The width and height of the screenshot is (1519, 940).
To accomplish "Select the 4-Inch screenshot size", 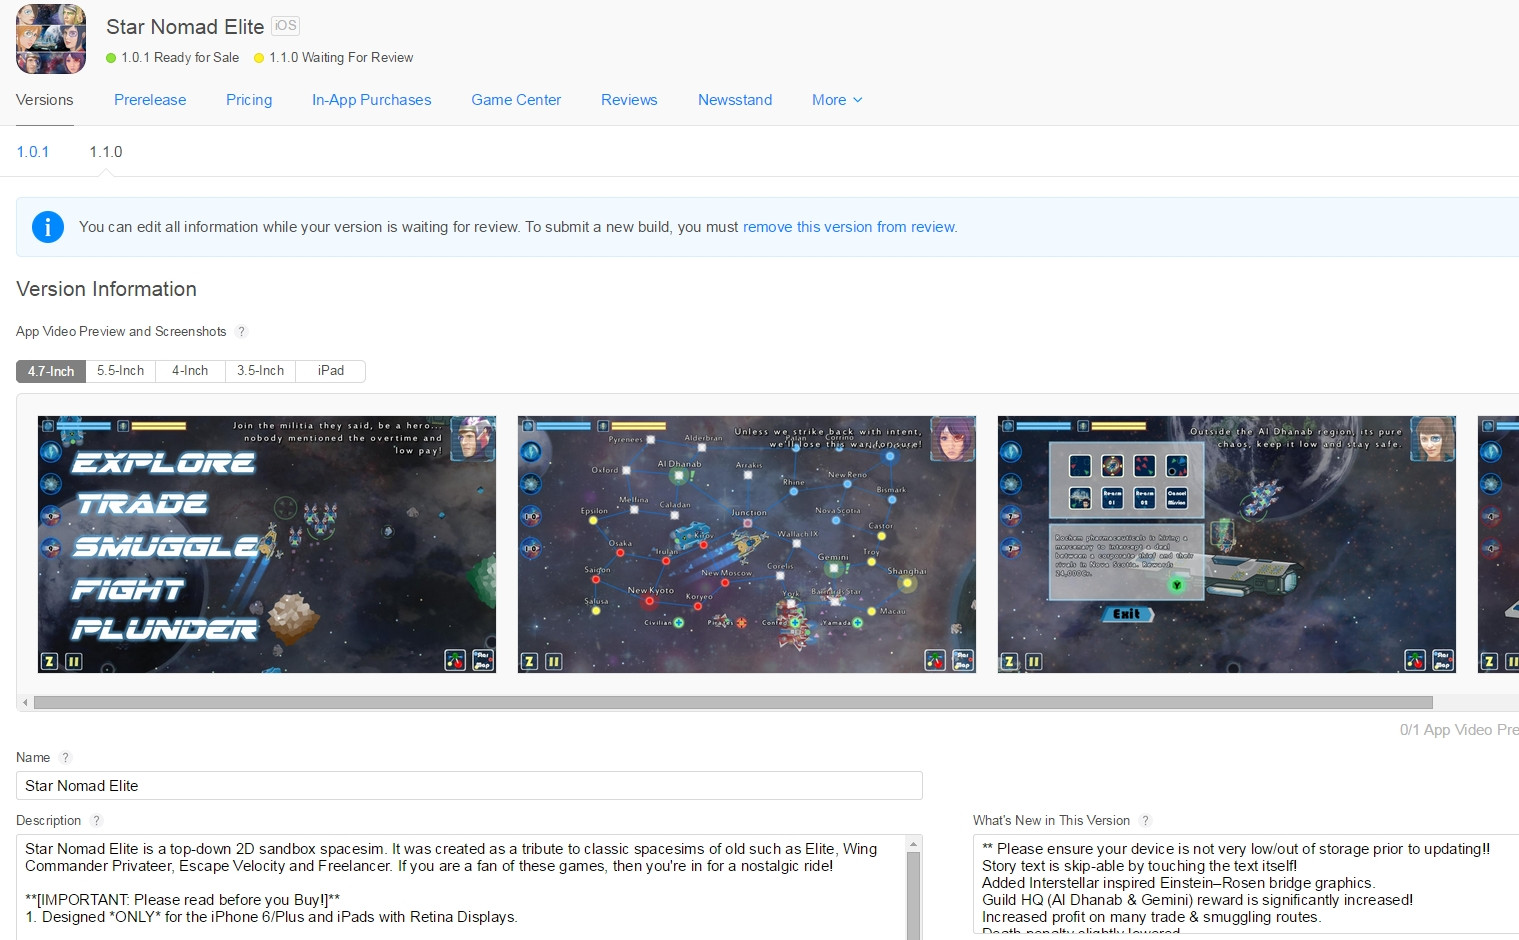I will click(190, 371).
